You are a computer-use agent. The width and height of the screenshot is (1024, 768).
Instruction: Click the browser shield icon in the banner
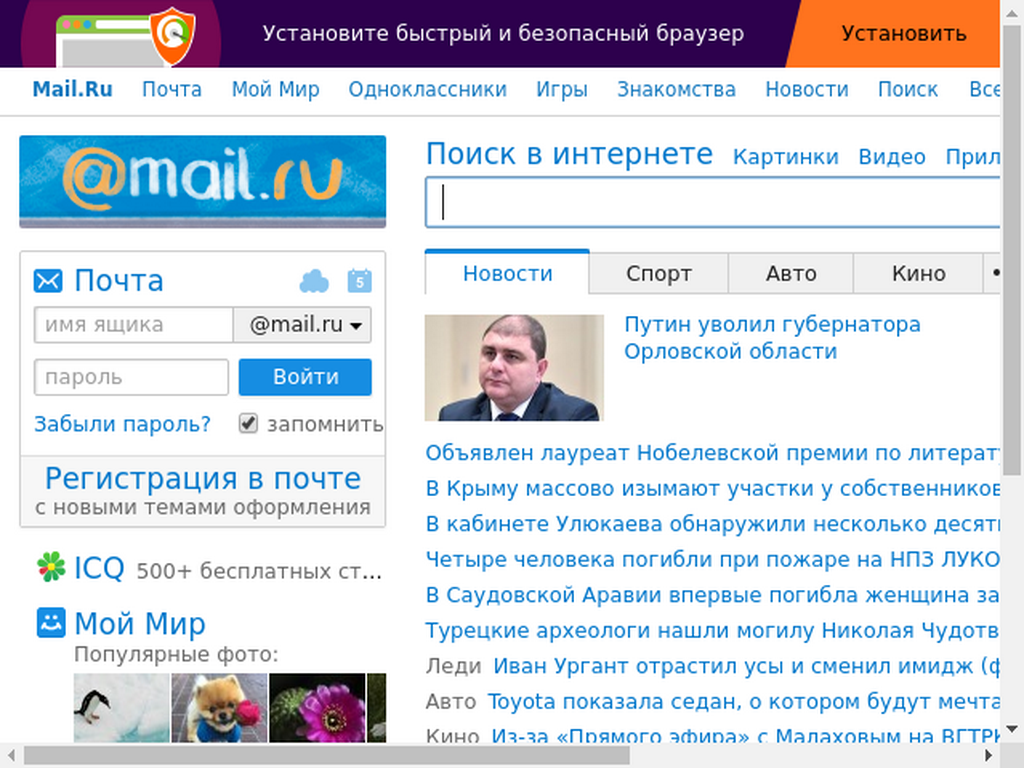[172, 36]
